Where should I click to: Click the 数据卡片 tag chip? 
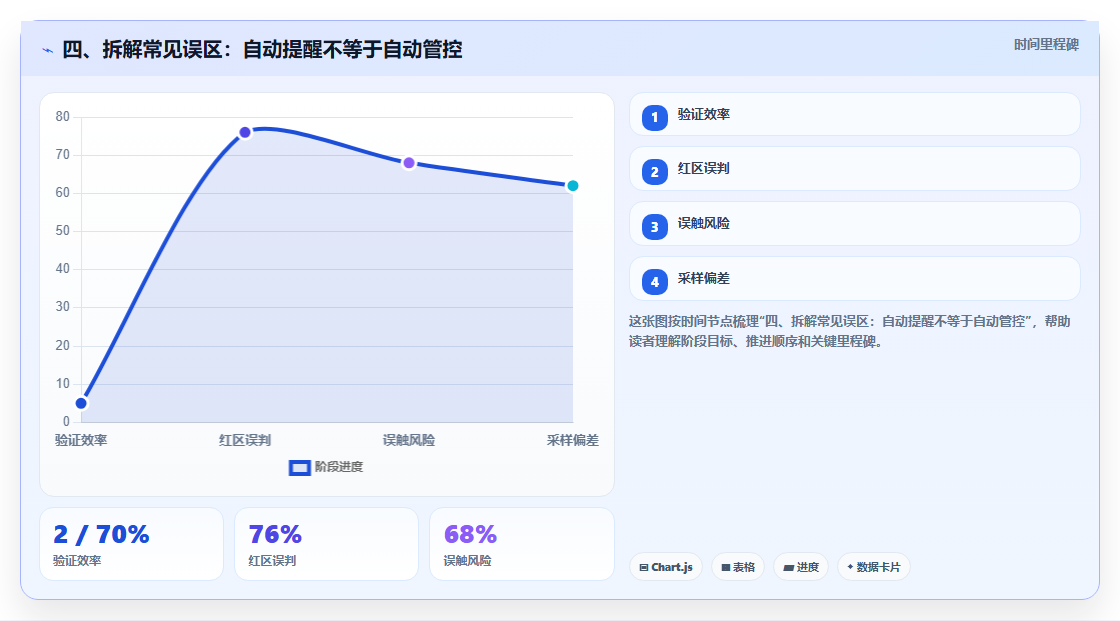(874, 567)
